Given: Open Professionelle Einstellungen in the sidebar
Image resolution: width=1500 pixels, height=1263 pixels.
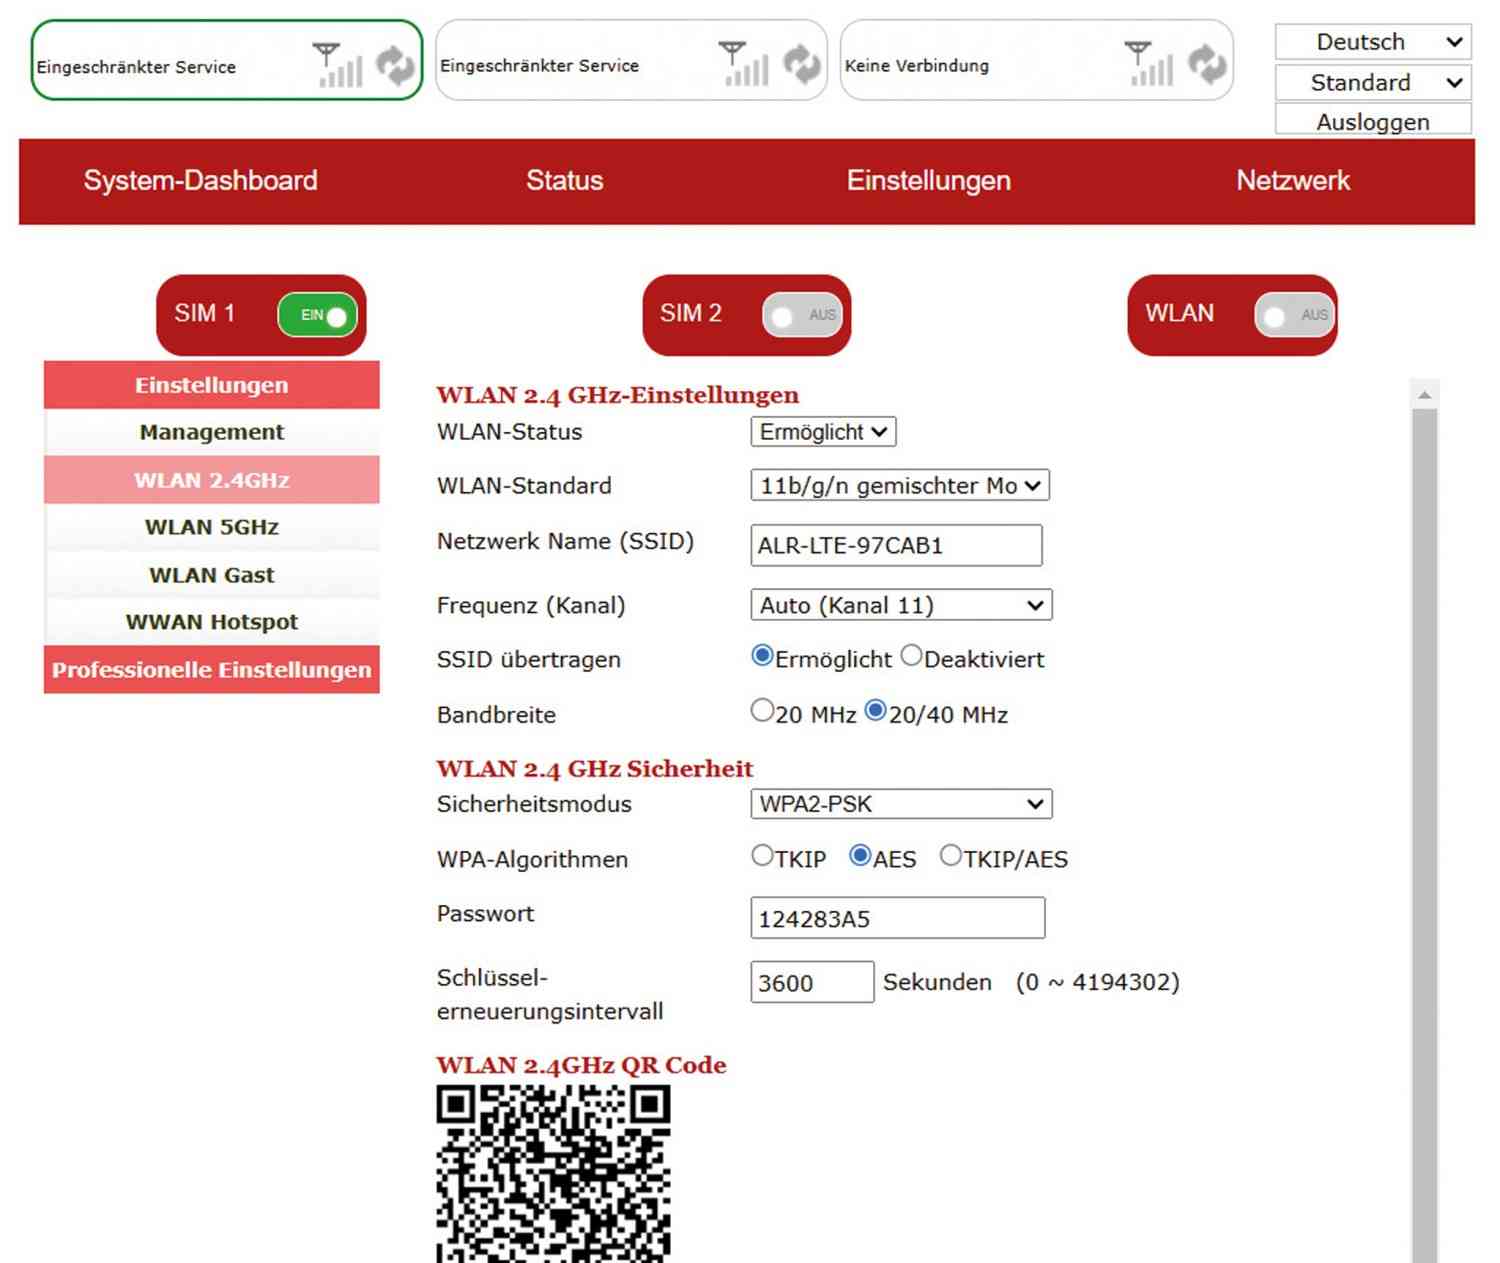Looking at the screenshot, I should [x=212, y=670].
